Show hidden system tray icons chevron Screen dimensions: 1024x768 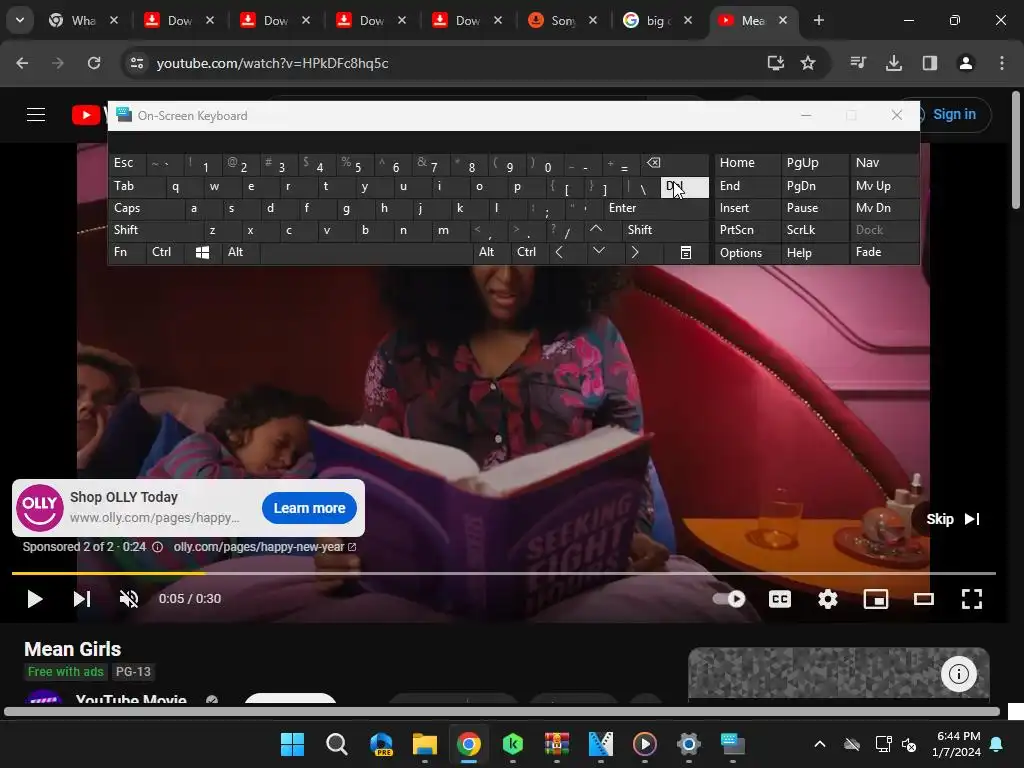tap(820, 744)
